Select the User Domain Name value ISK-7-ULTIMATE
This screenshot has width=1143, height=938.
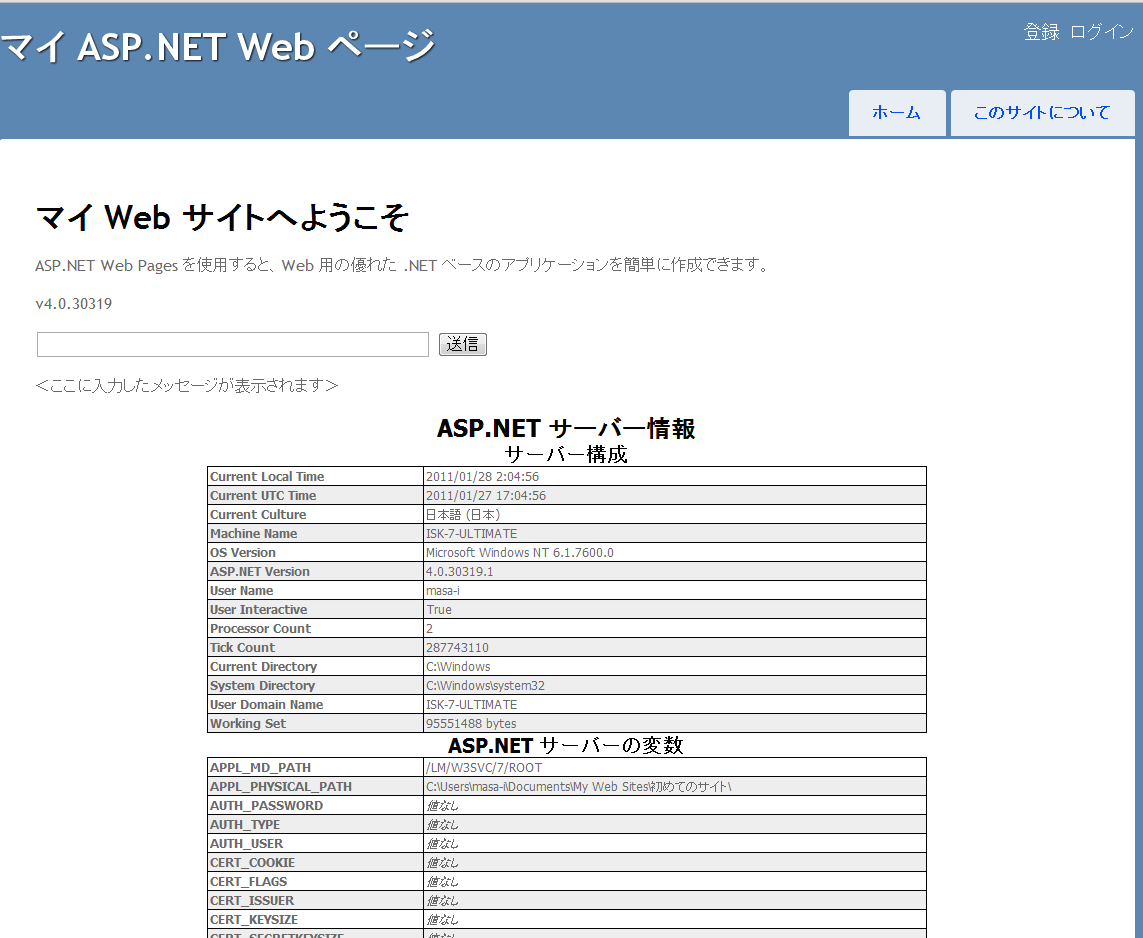[x=472, y=704]
